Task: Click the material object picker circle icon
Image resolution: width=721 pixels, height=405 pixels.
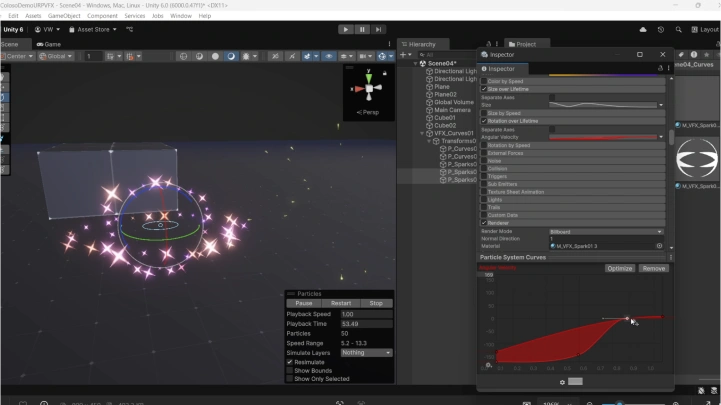Action: click(x=659, y=246)
